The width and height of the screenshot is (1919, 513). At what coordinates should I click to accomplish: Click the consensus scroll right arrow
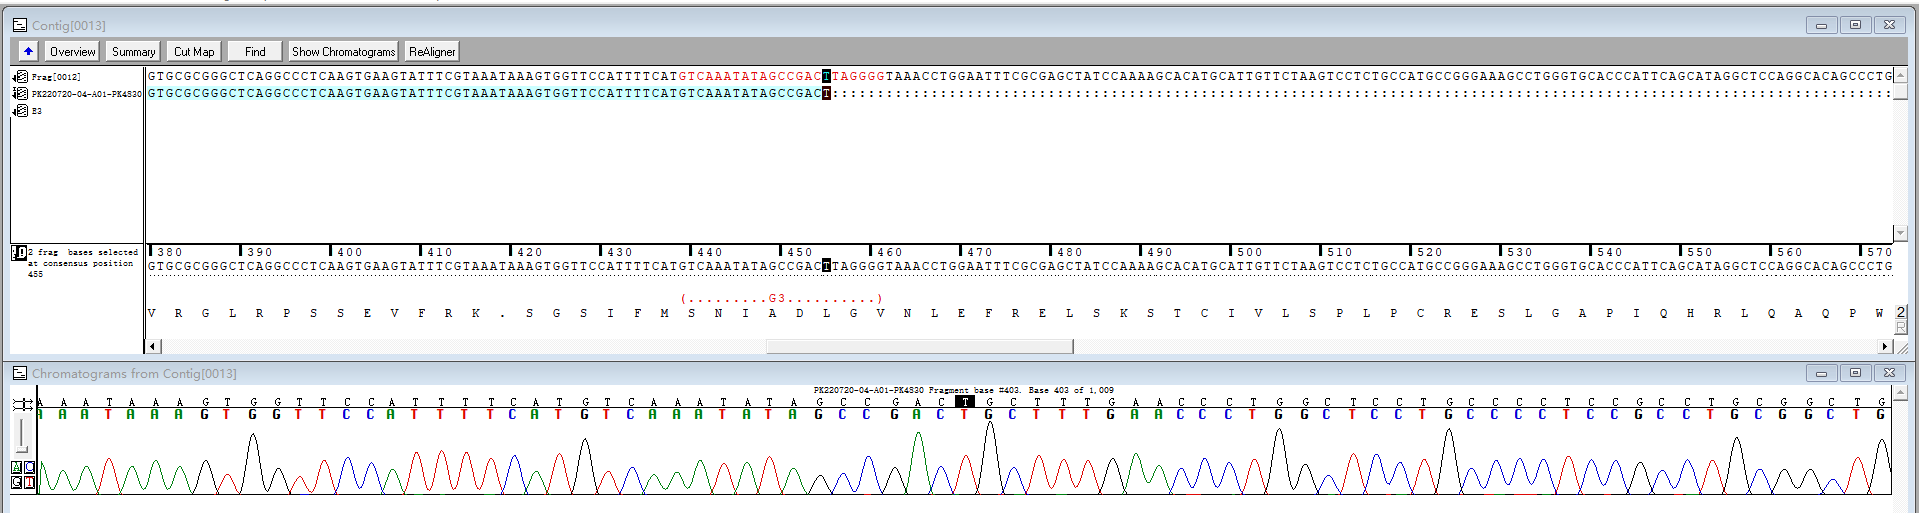1885,346
